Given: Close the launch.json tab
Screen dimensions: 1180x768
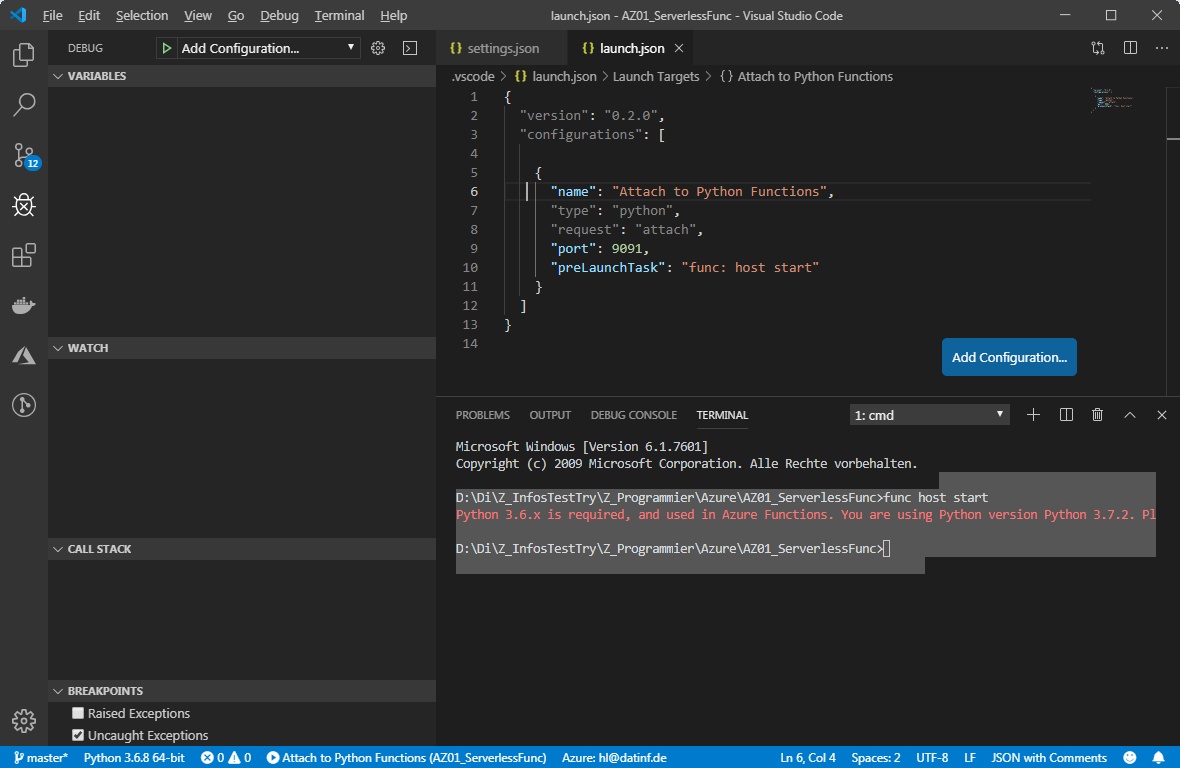Looking at the screenshot, I should 679,48.
